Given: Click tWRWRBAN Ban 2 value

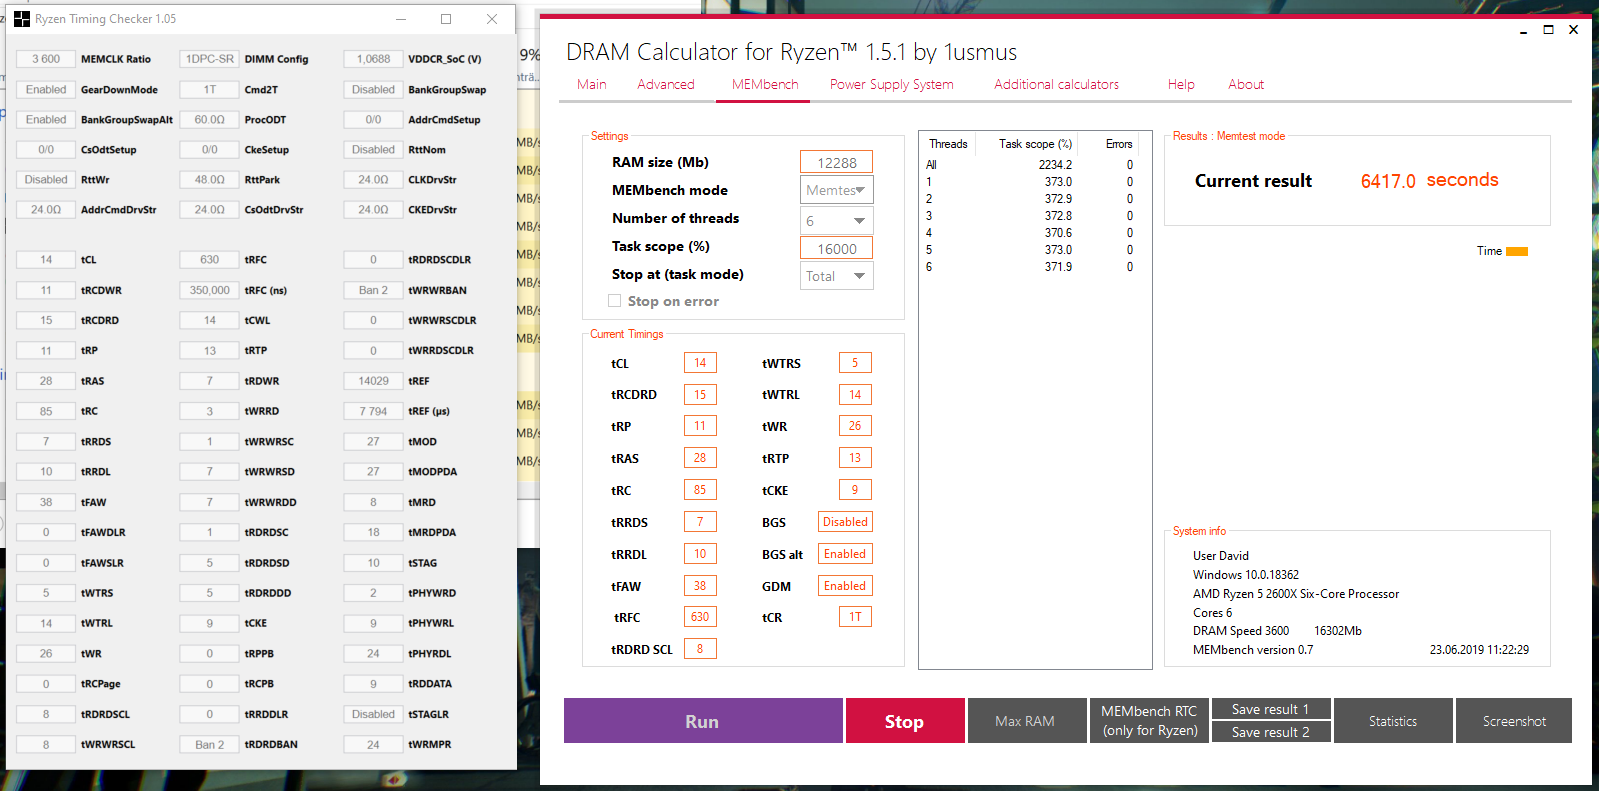Looking at the screenshot, I should click(373, 290).
